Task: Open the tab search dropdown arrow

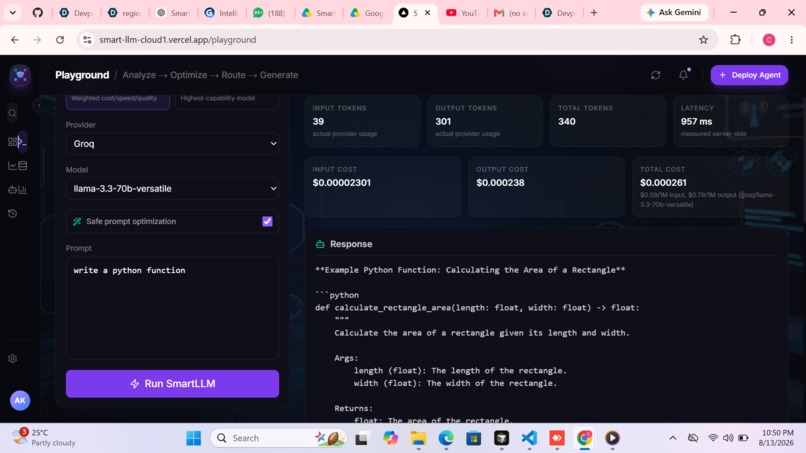Action: pyautogui.click(x=12, y=12)
